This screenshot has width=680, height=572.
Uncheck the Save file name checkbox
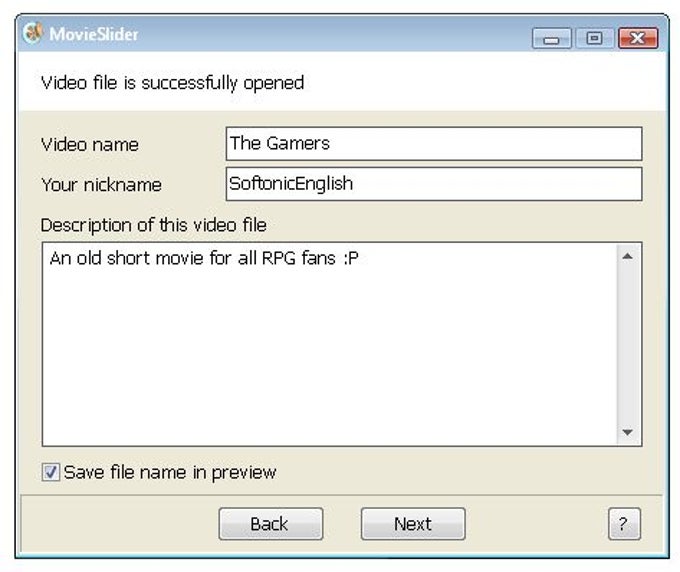[51, 472]
